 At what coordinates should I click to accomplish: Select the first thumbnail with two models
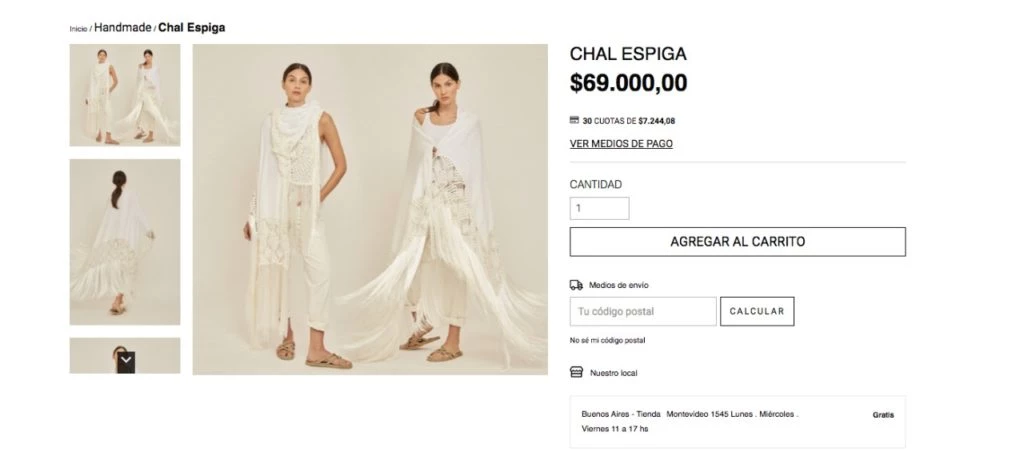(x=125, y=95)
